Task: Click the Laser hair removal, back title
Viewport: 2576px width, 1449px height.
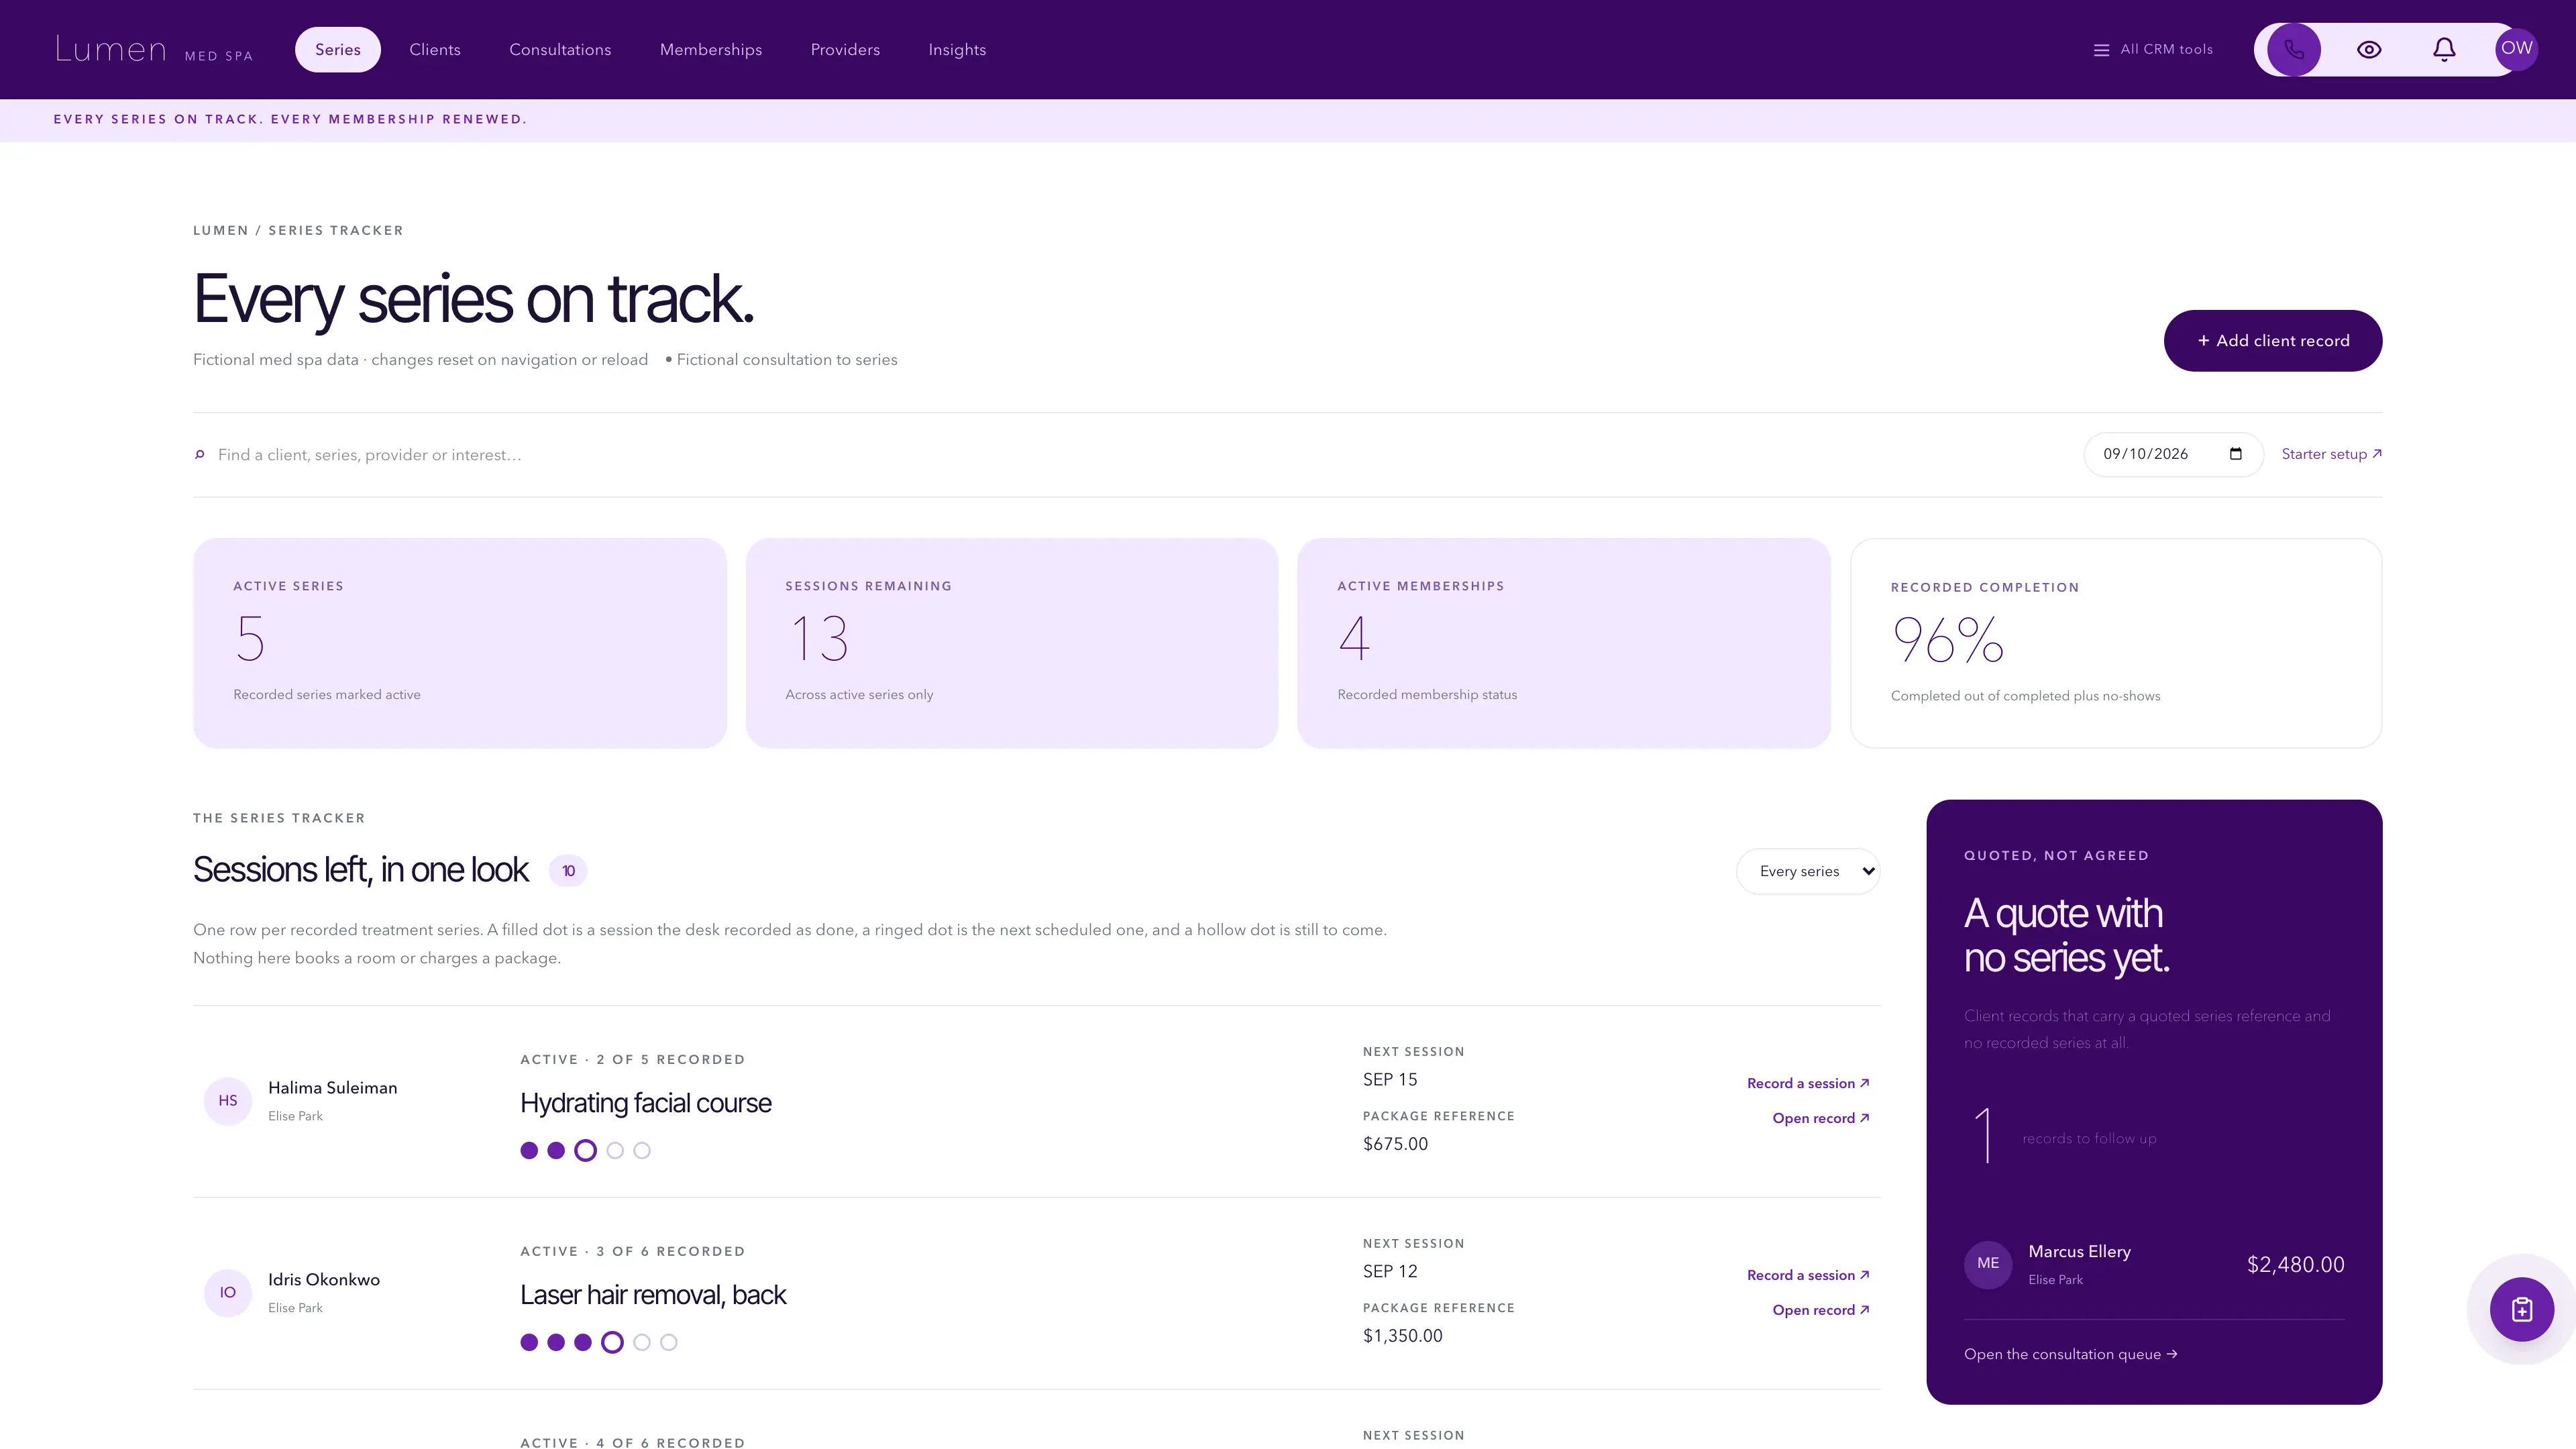Action: coord(653,1295)
